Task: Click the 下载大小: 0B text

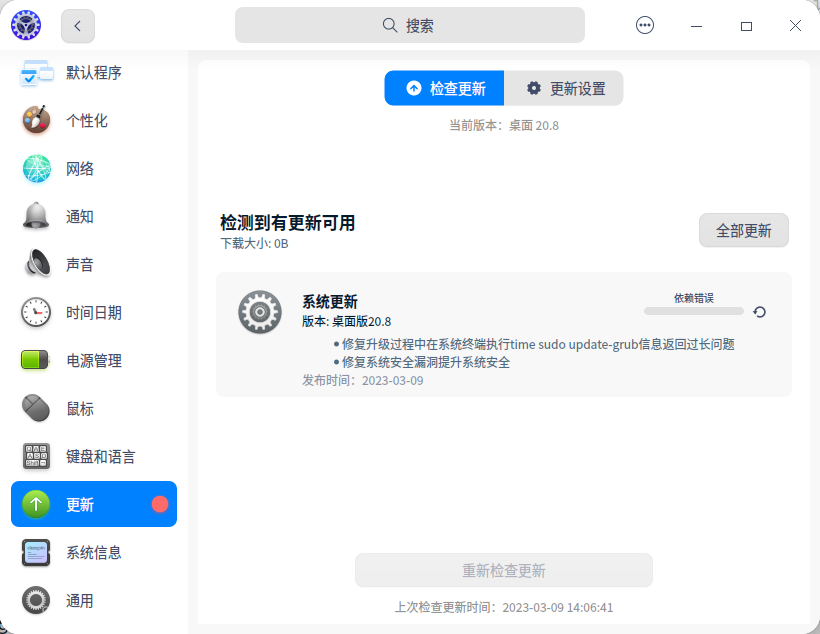Action: (254, 244)
